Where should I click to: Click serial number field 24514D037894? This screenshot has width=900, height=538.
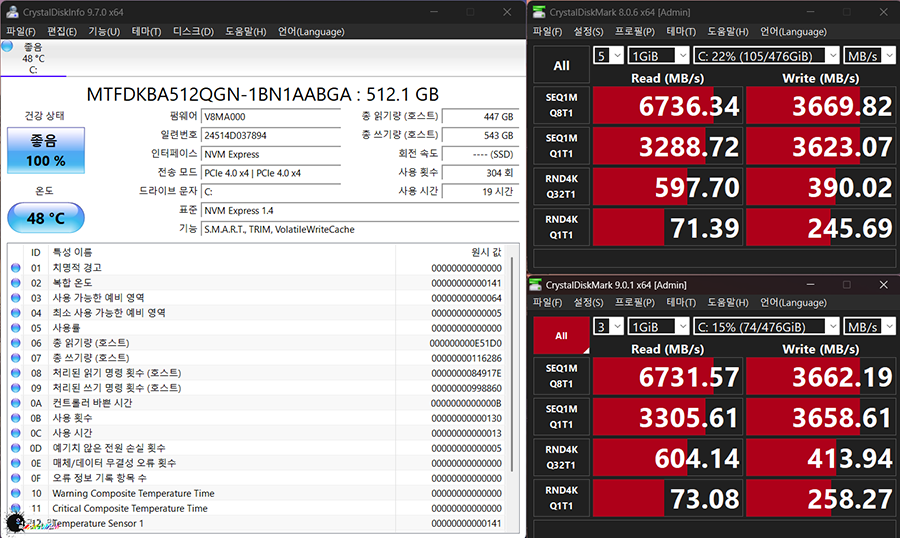[x=271, y=136]
